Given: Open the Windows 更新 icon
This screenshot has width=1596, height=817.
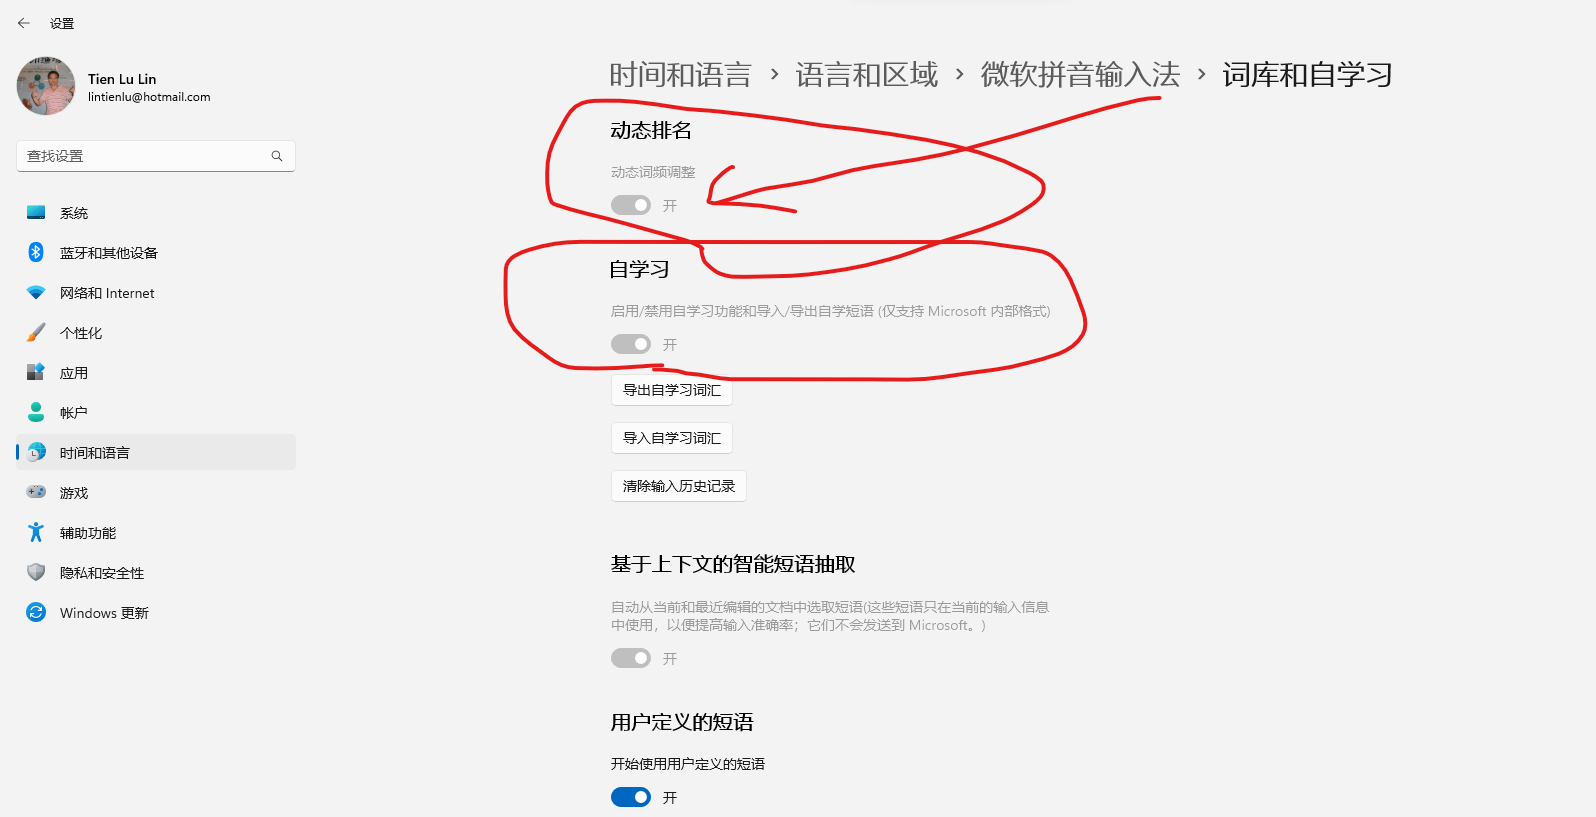Looking at the screenshot, I should 36,612.
